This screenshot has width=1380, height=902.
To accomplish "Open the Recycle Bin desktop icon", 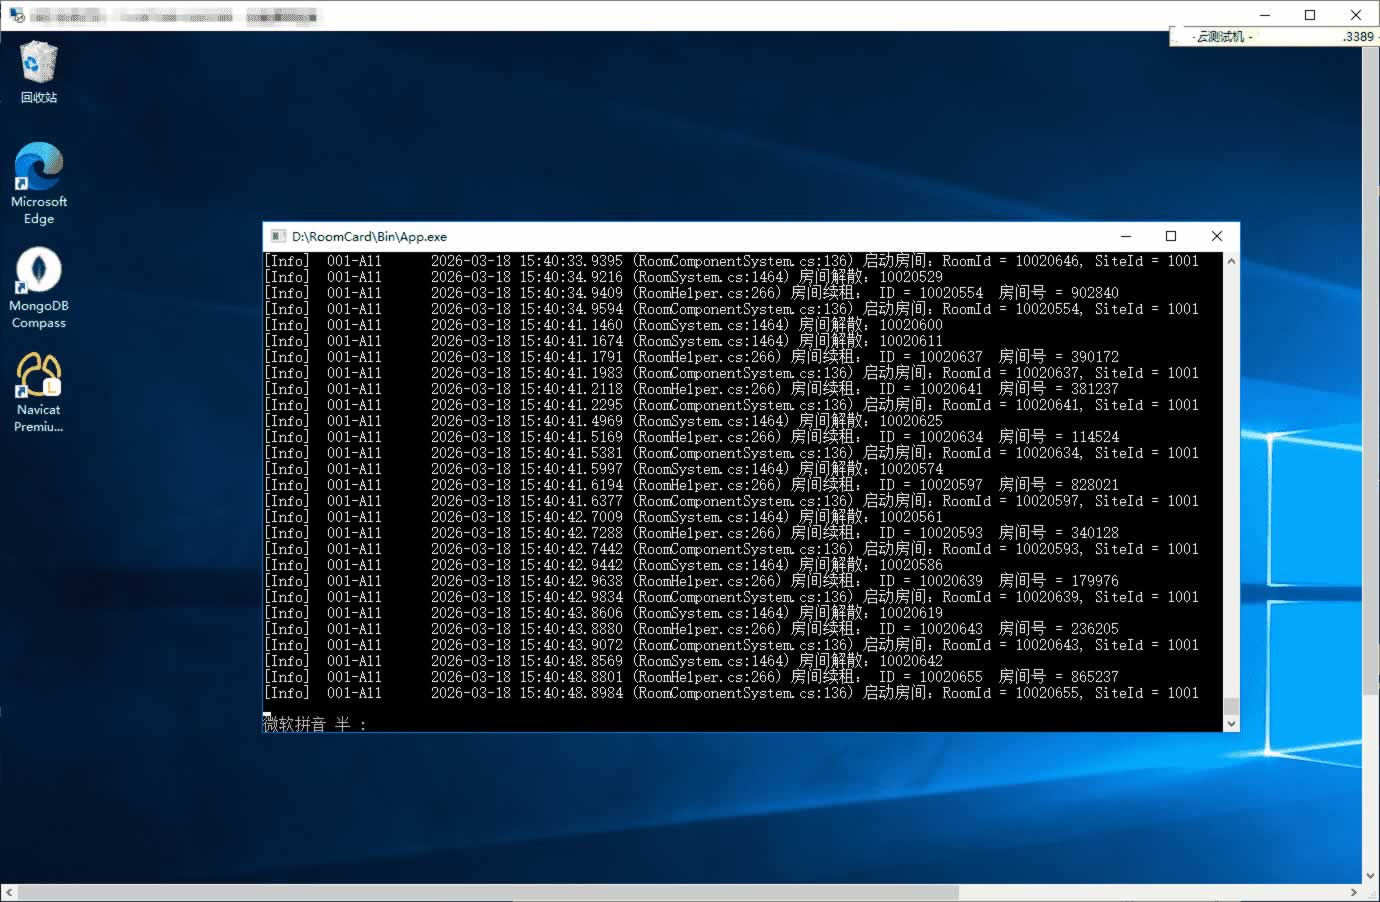I will coord(38,72).
